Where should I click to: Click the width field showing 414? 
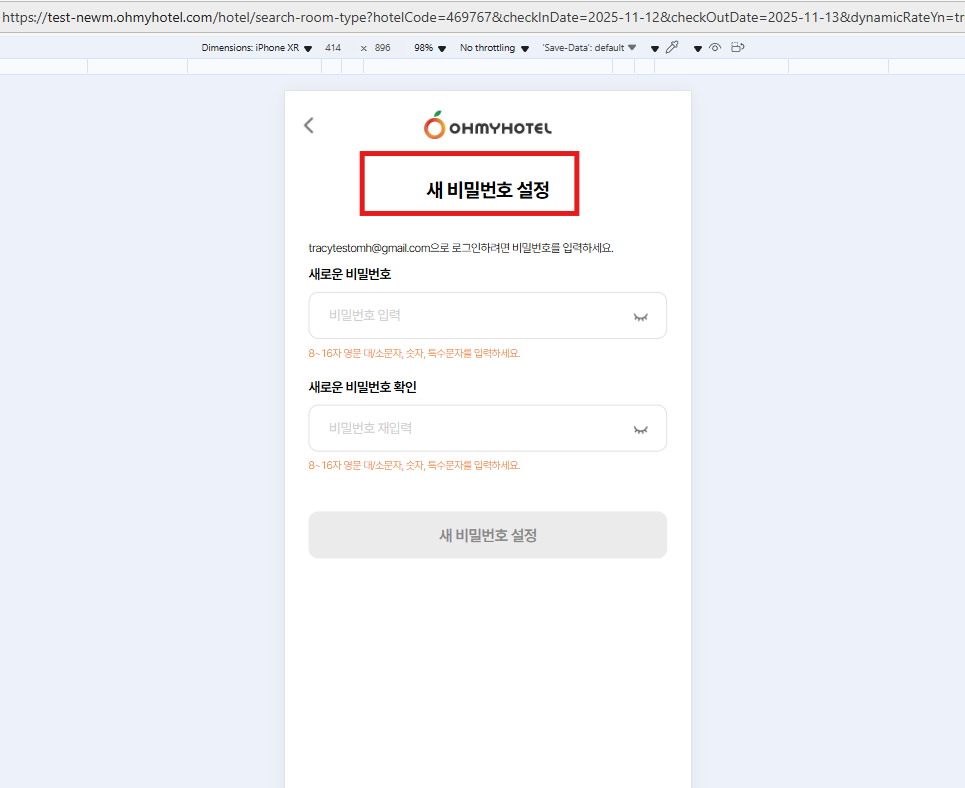[x=333, y=47]
